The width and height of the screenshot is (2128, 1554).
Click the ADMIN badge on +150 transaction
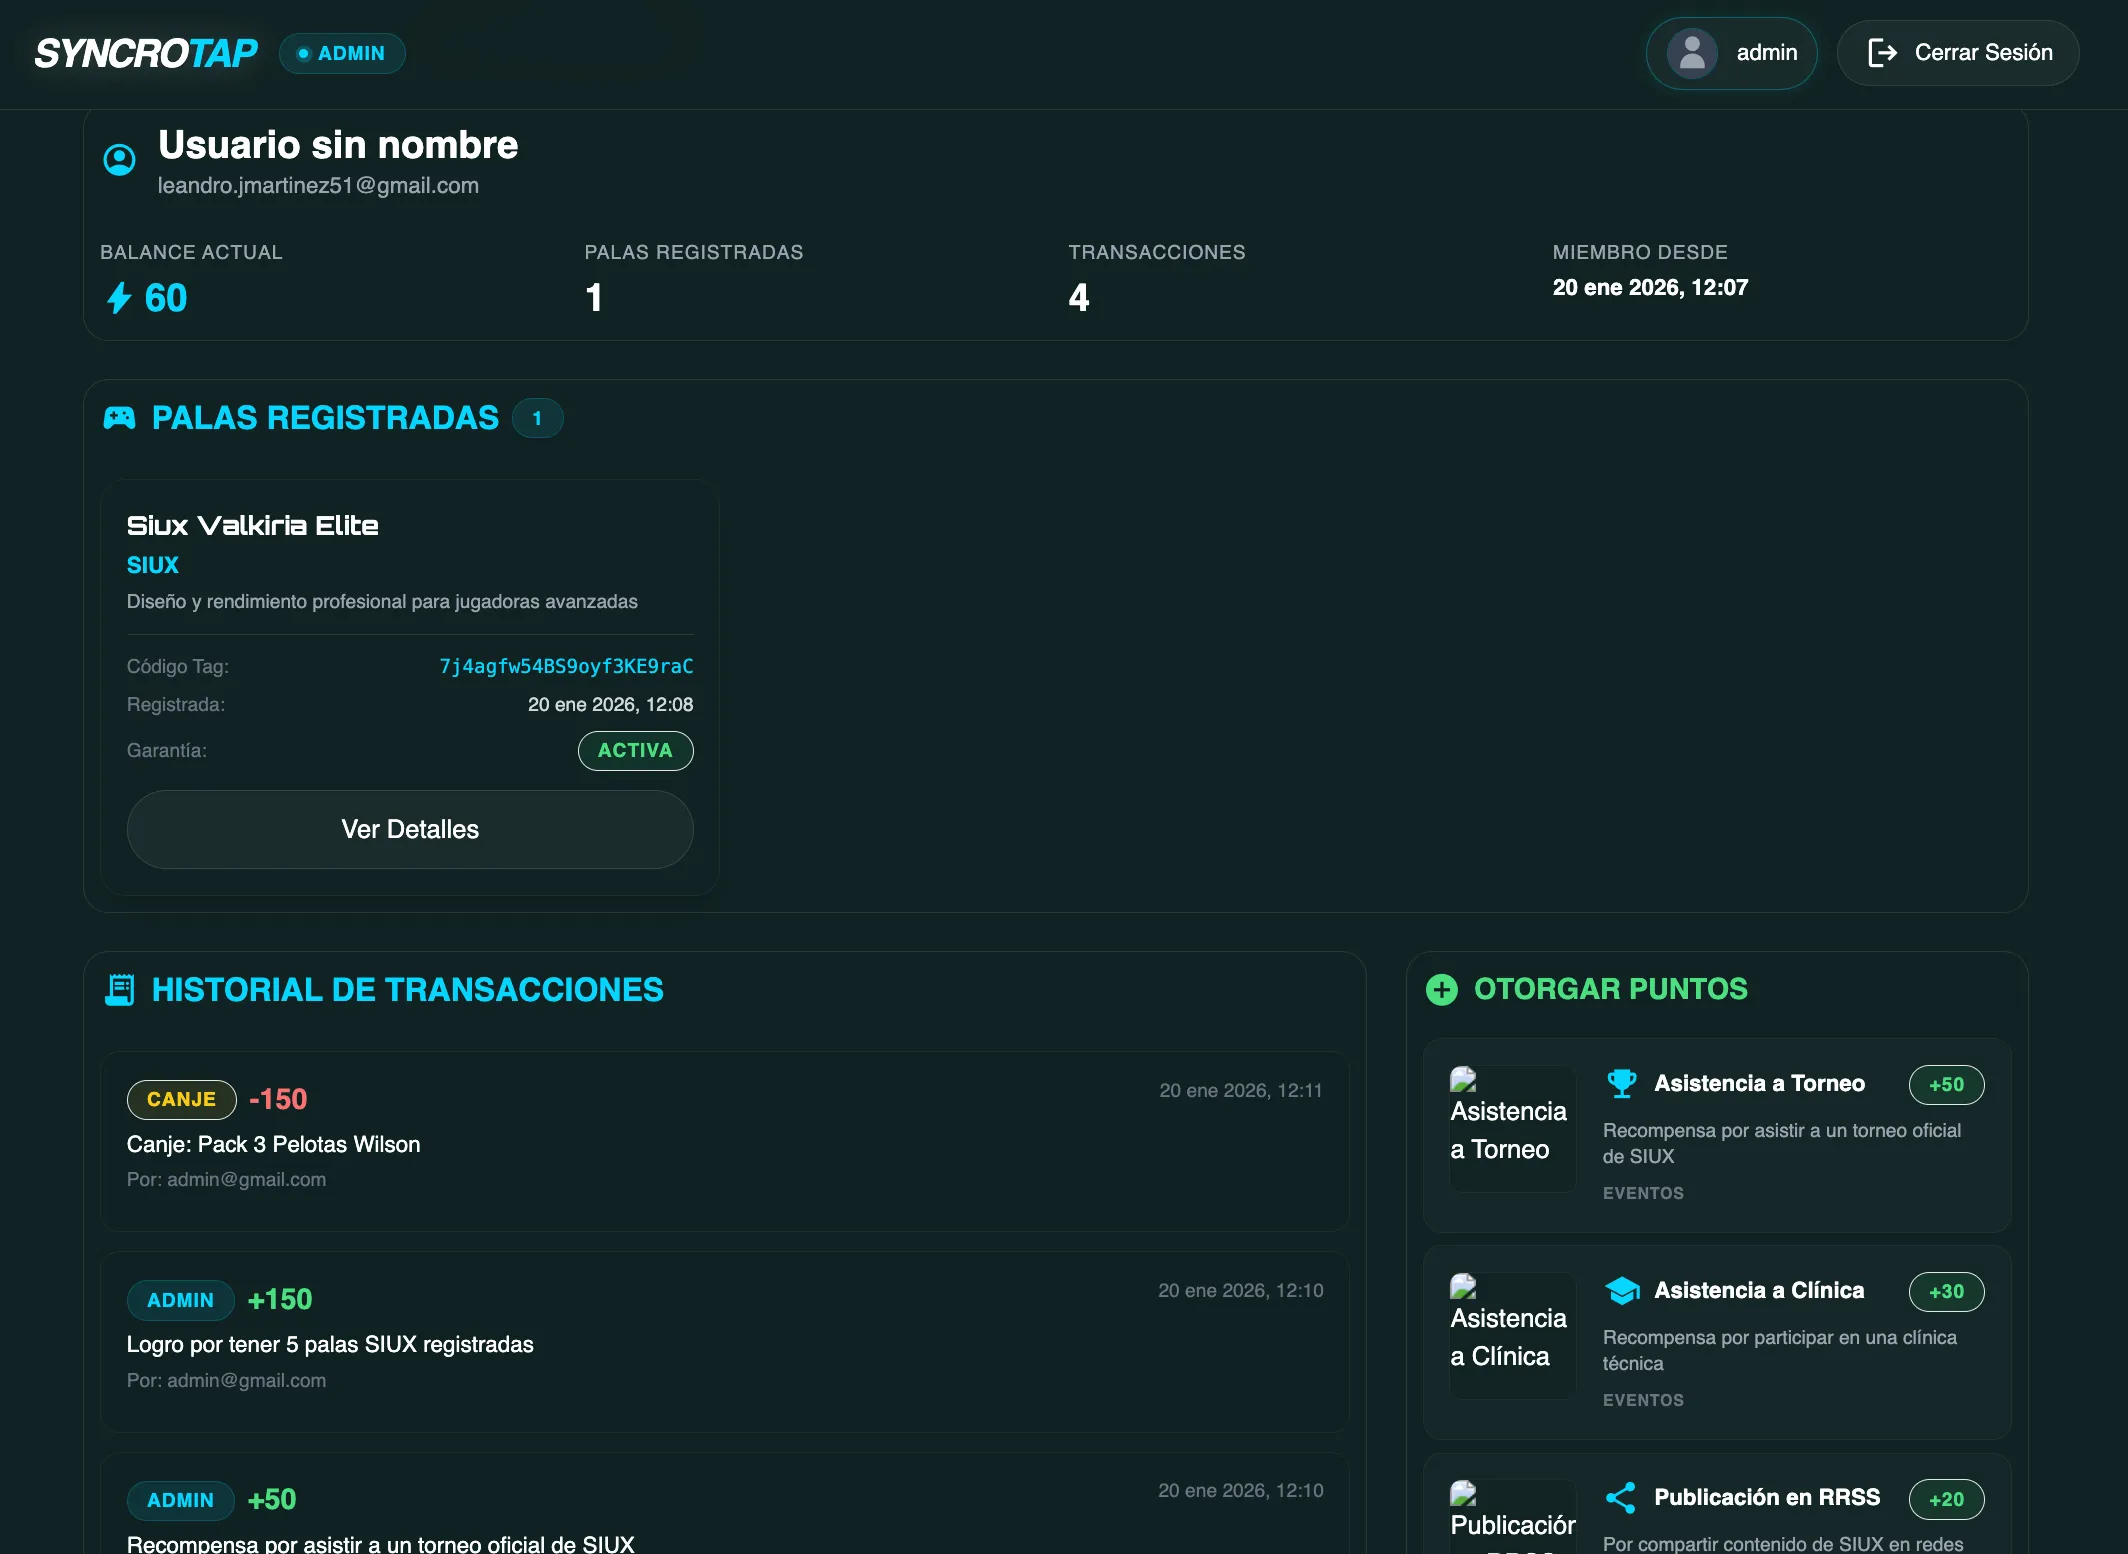[180, 1300]
